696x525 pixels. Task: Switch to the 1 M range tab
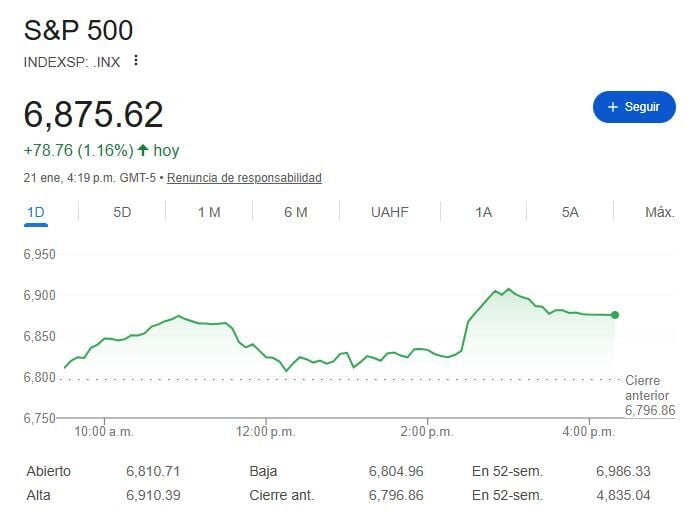coord(208,212)
